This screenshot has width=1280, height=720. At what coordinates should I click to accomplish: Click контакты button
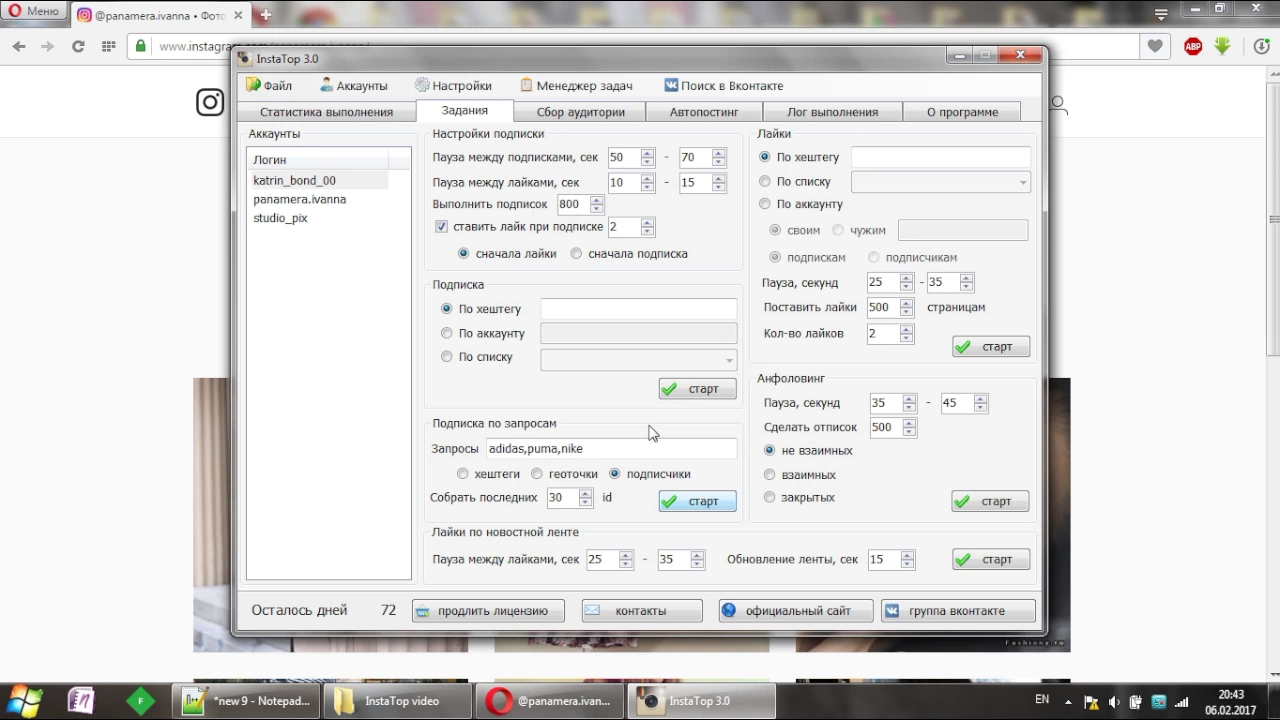642,611
